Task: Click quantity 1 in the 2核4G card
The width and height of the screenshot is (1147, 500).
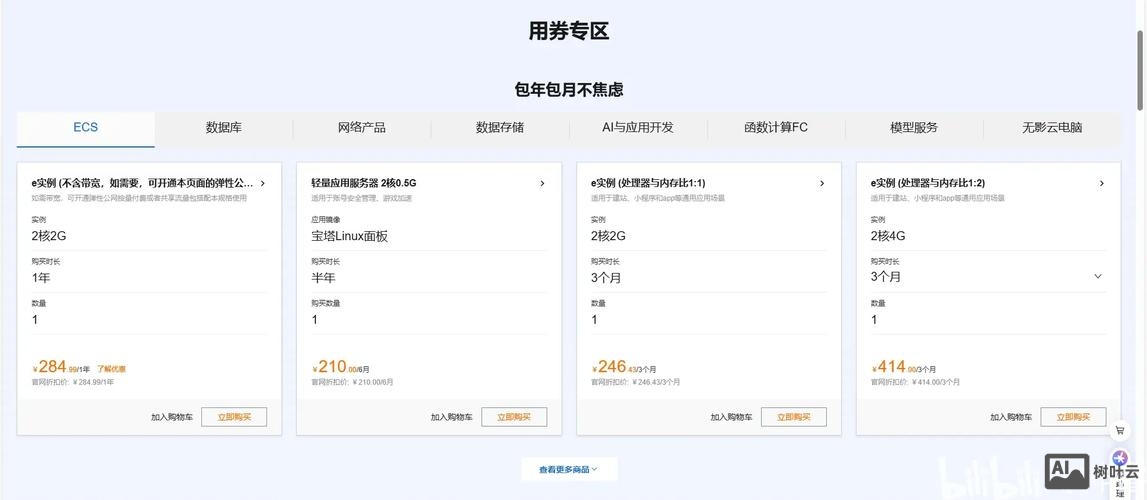Action: (x=874, y=319)
